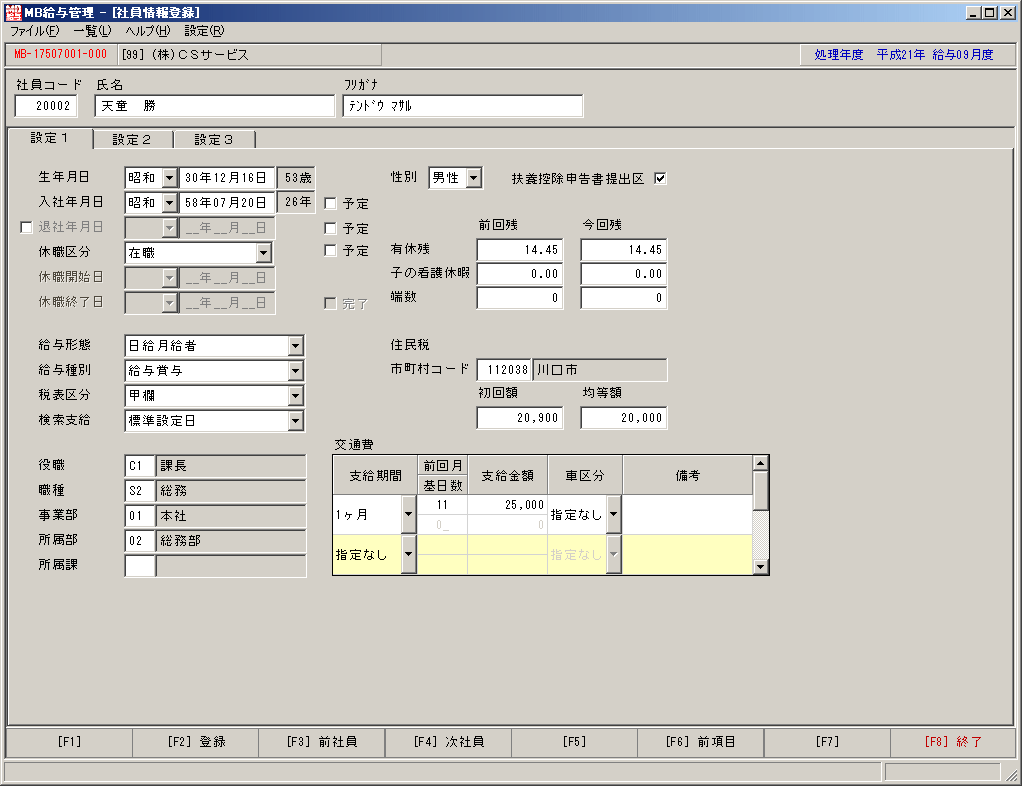Go to next employee with [F4] 次社員

pos(448,742)
